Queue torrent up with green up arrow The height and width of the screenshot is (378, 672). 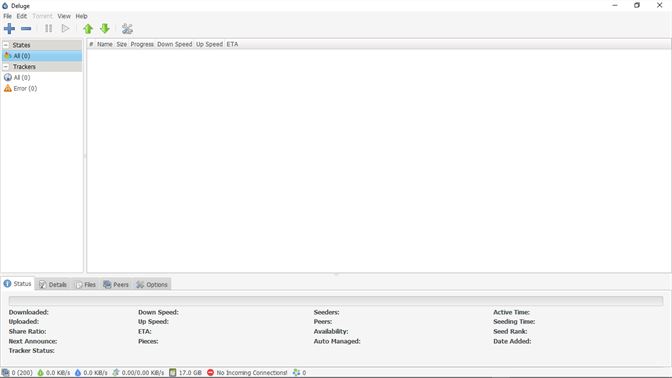(x=88, y=29)
